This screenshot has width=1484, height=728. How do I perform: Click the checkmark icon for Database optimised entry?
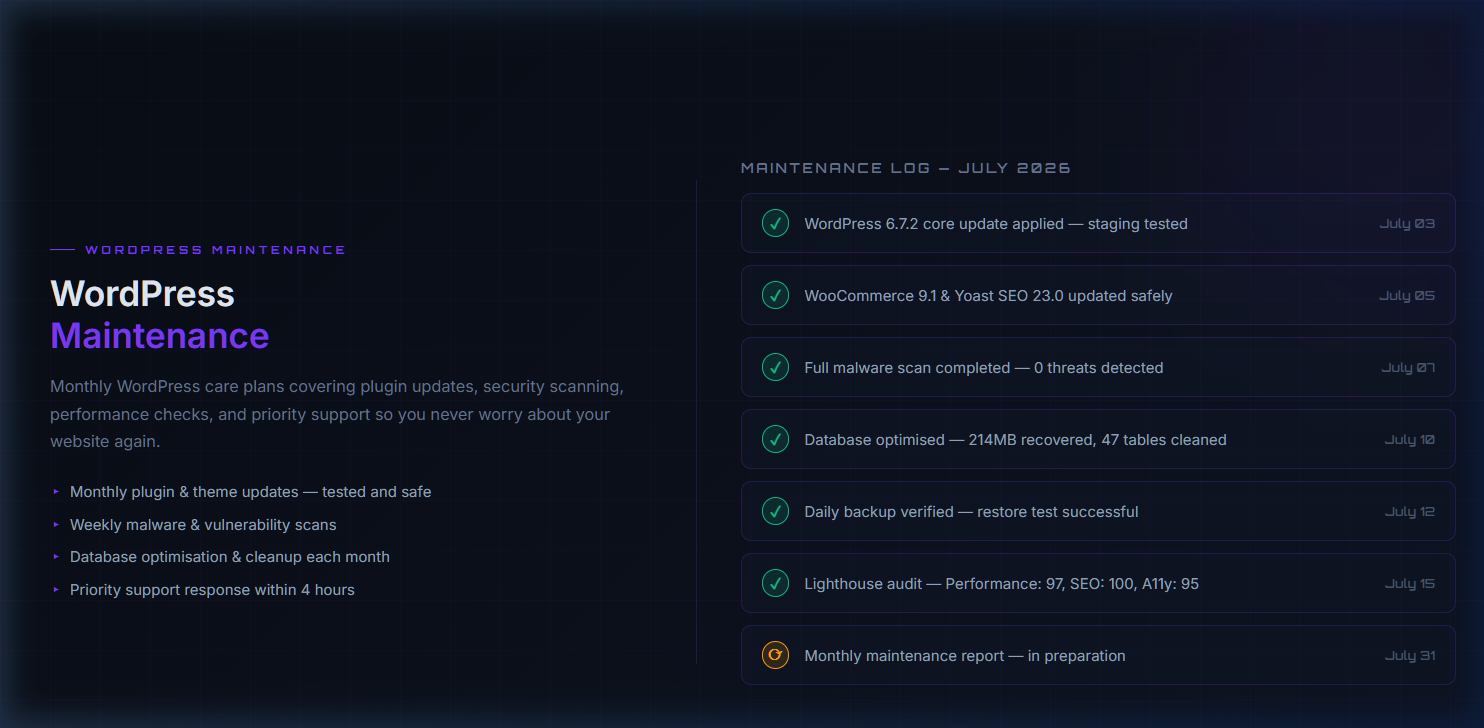(775, 439)
